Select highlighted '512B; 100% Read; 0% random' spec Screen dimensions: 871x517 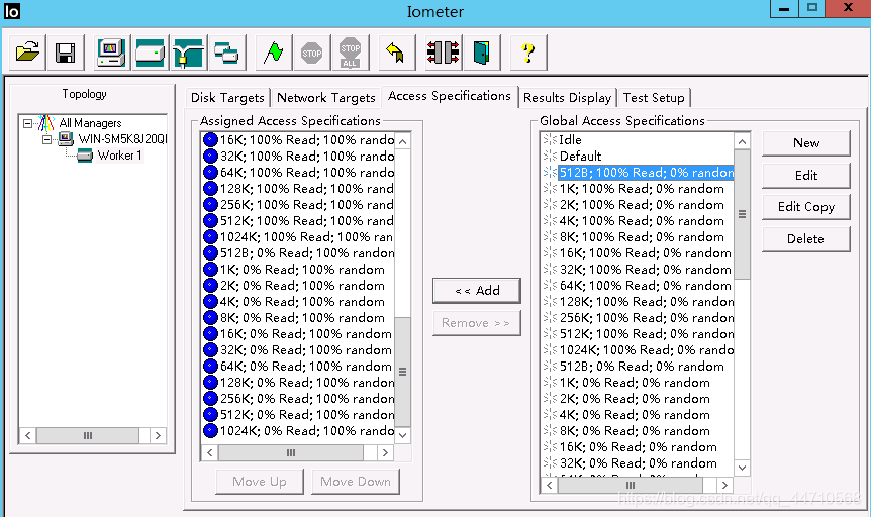coord(647,173)
